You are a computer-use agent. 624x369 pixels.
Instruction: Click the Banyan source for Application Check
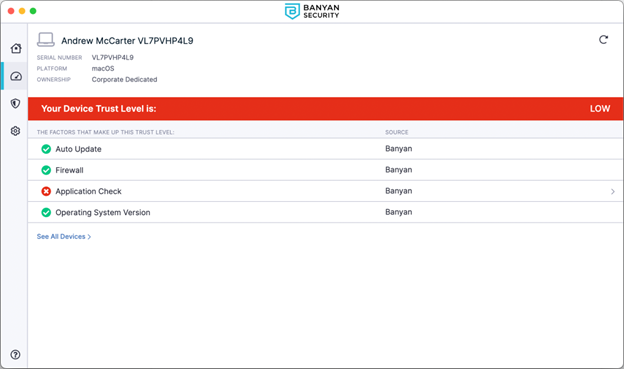pos(398,191)
